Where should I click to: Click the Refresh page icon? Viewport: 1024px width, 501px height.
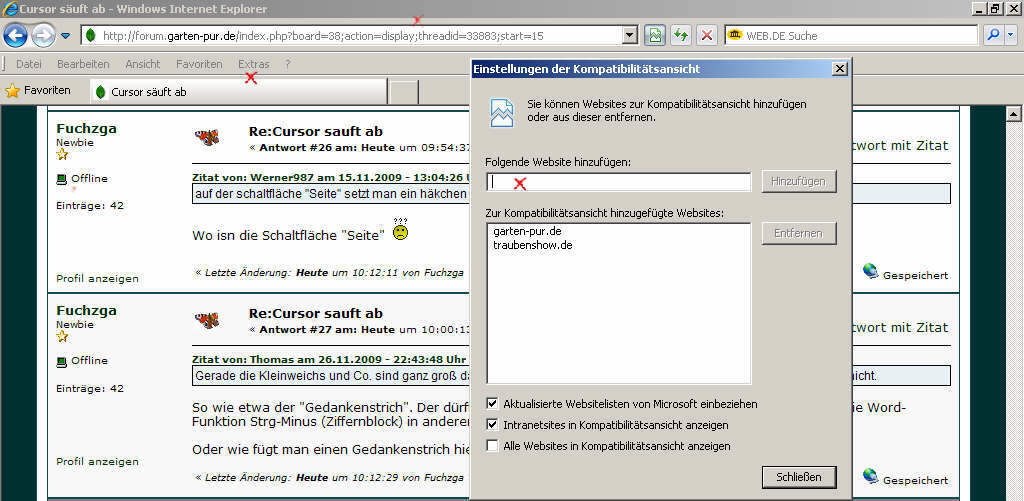[681, 35]
